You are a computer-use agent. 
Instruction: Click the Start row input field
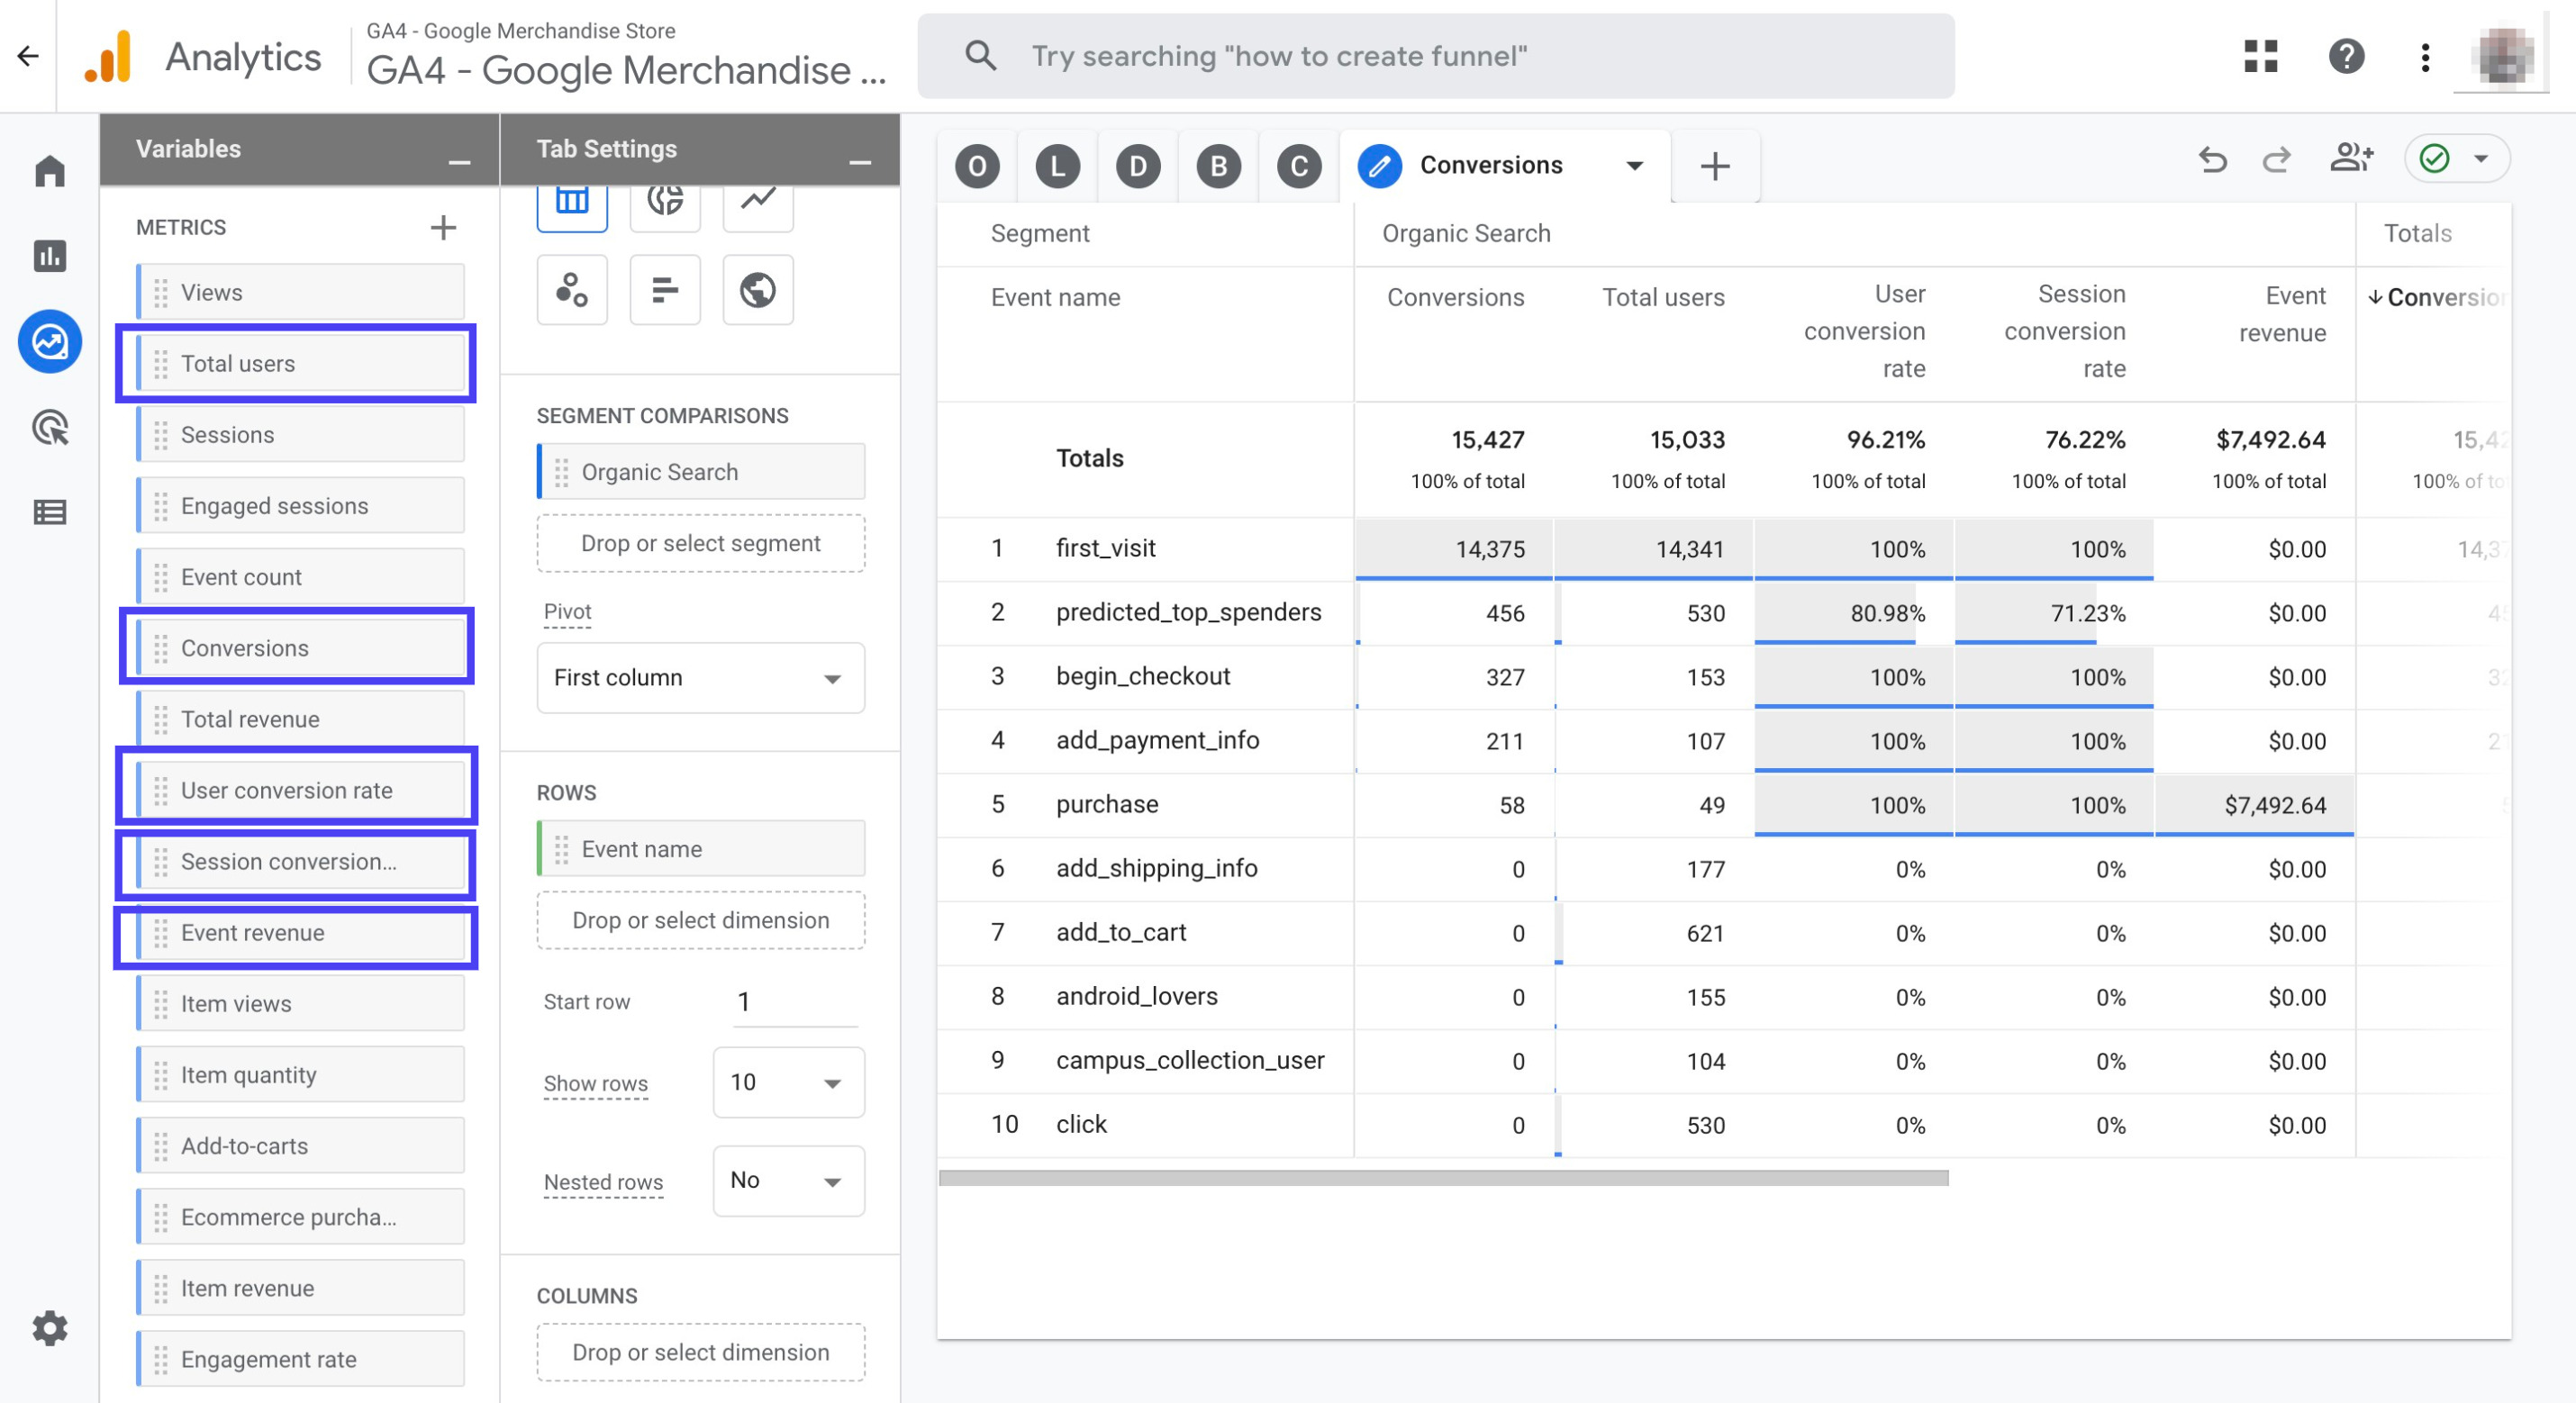coord(795,1002)
